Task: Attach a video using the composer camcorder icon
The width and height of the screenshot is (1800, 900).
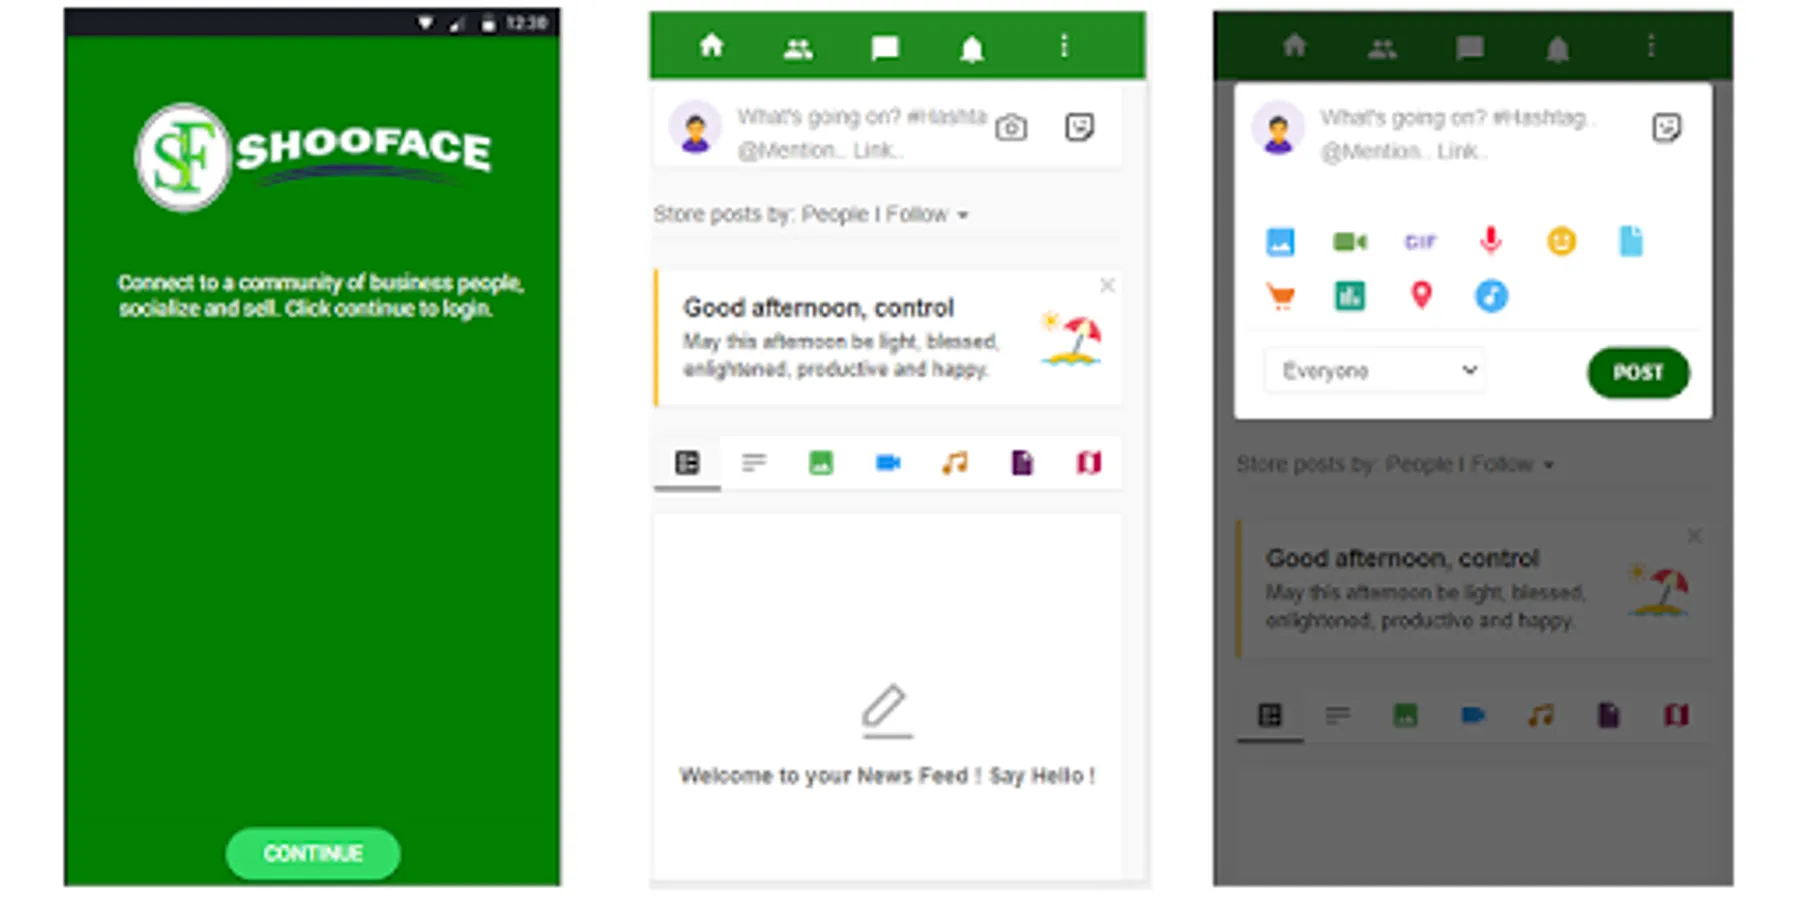Action: 1350,241
